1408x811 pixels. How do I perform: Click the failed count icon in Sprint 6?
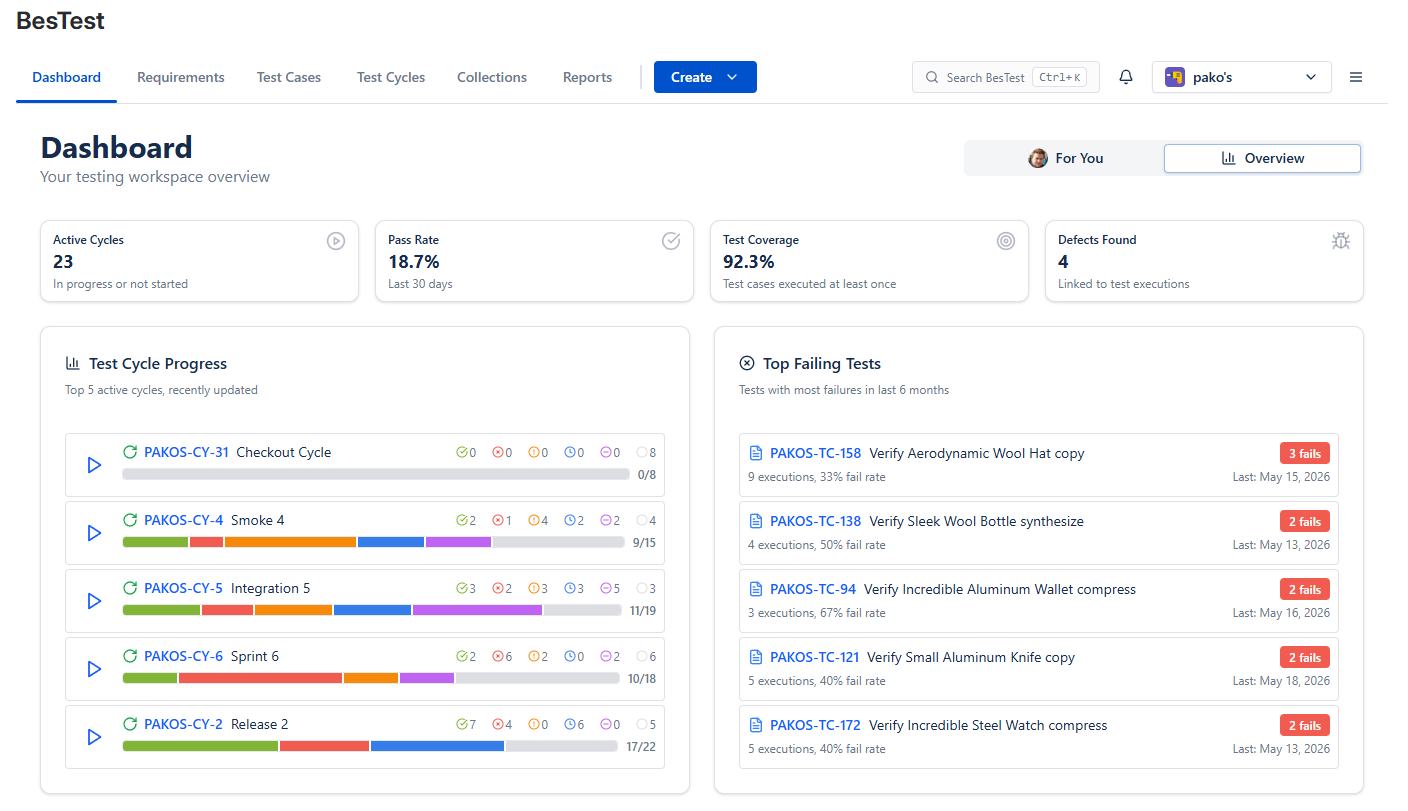pos(498,656)
